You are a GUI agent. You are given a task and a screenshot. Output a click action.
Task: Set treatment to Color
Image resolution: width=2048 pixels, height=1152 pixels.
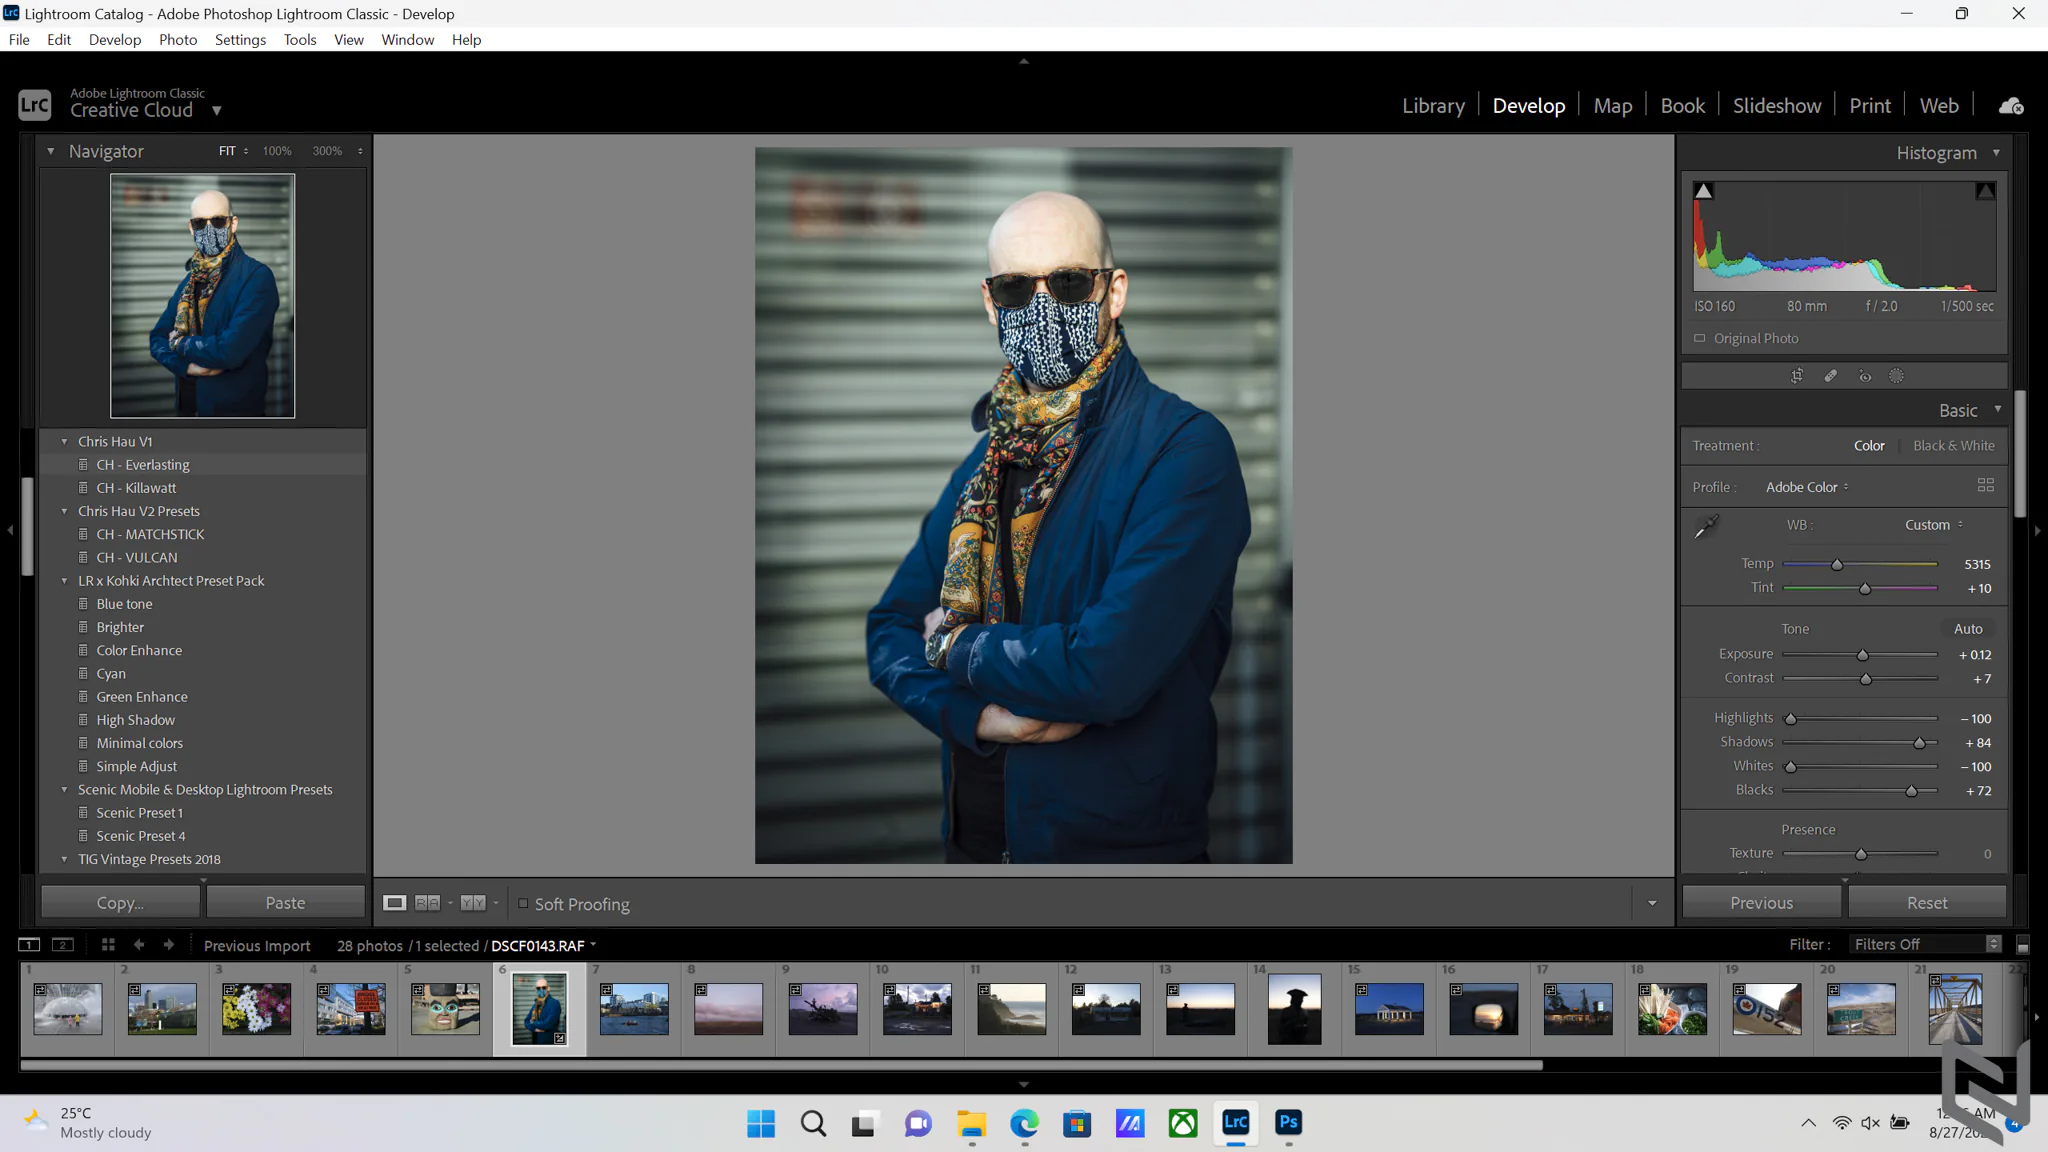1868,446
